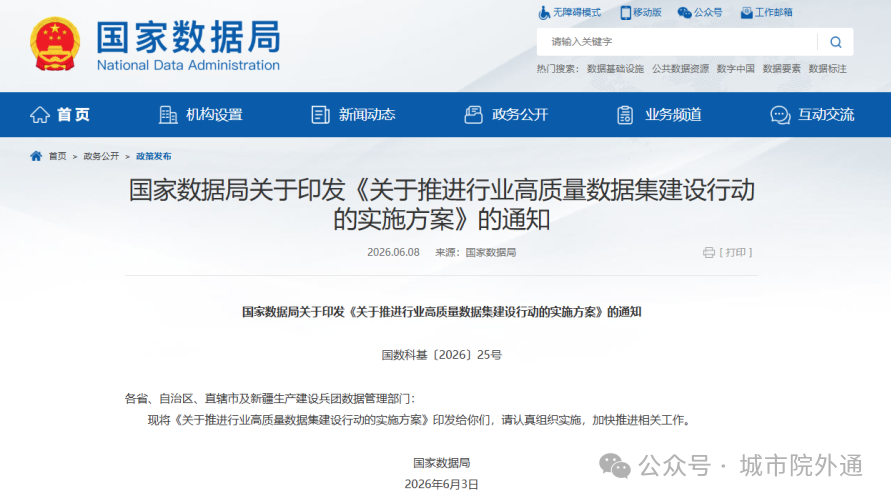Click the hot search term 数据标注
The width and height of the screenshot is (891, 501).
pos(827,69)
